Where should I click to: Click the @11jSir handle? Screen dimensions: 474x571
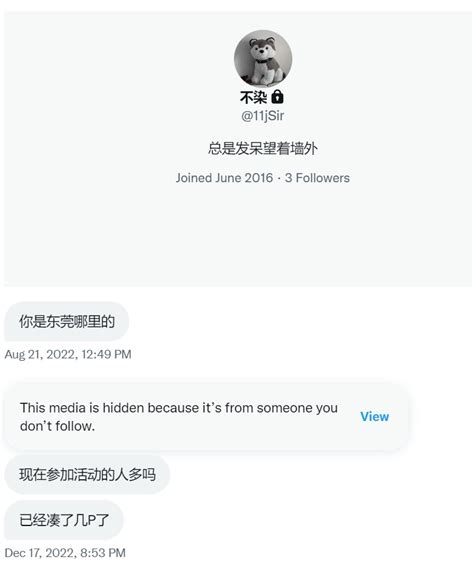click(262, 116)
